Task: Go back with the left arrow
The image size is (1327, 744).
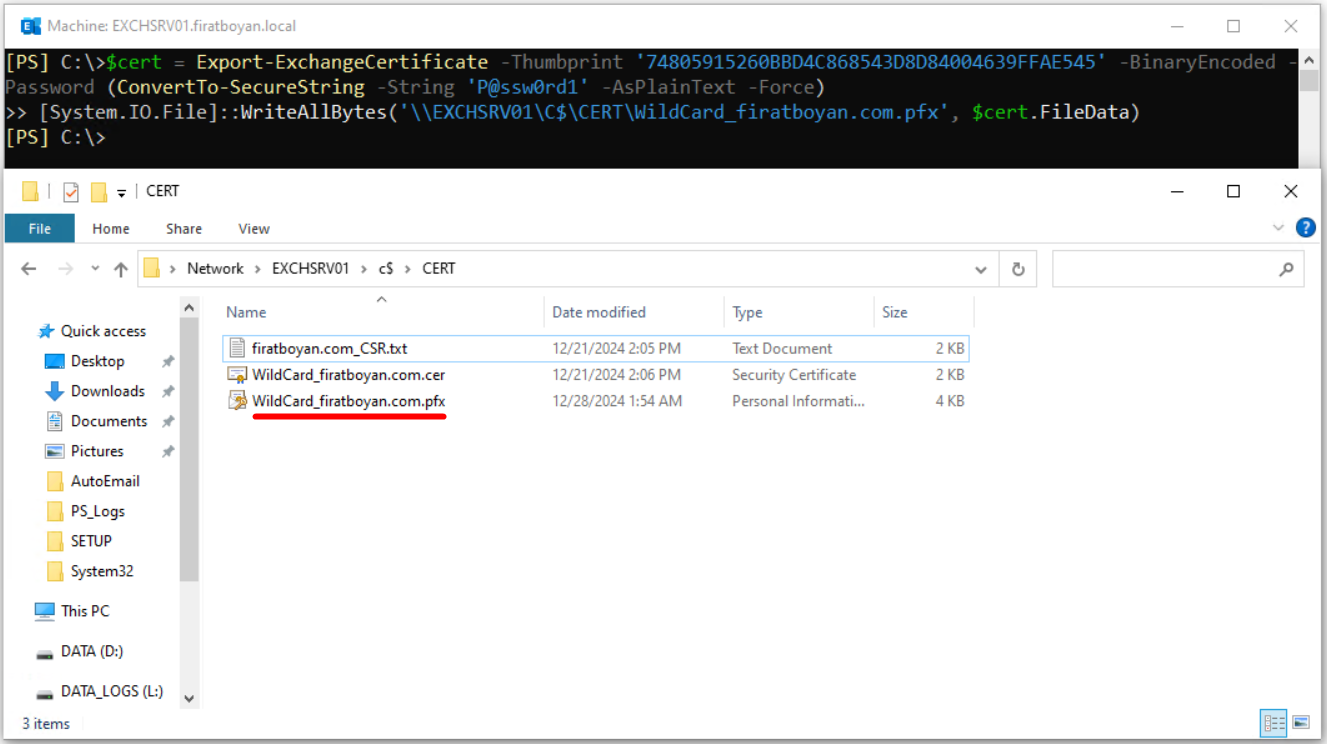Action: coord(29,269)
